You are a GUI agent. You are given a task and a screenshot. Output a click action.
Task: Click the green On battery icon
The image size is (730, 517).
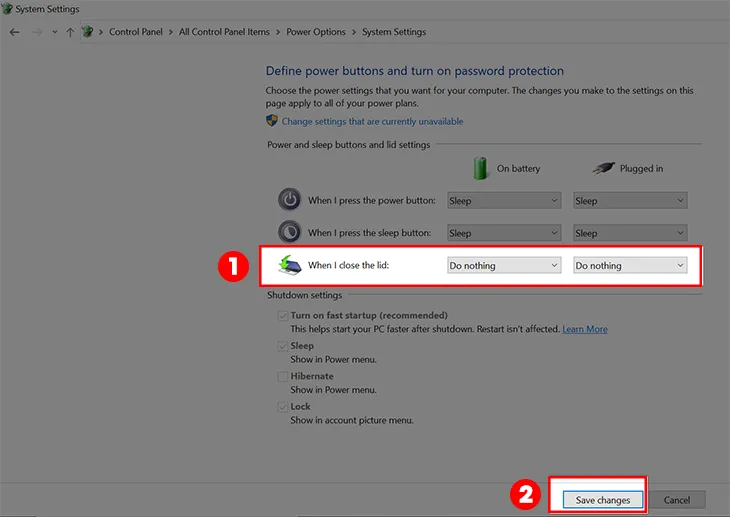pyautogui.click(x=480, y=168)
